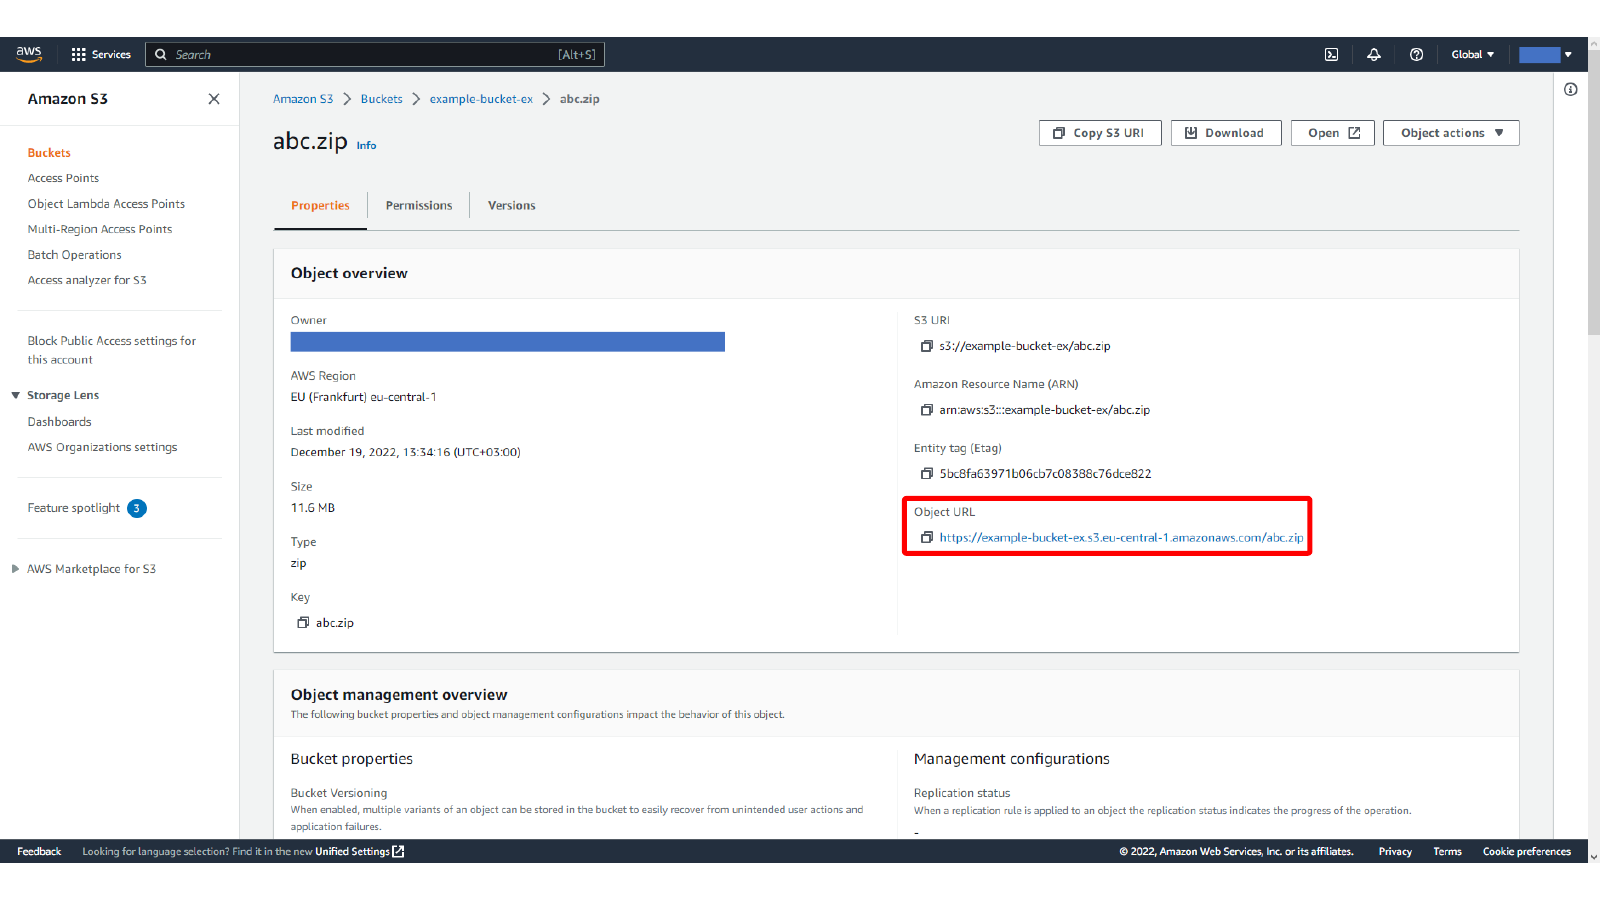Go to example-bucket-ex breadcrumb link
The width and height of the screenshot is (1601, 900).
click(x=481, y=99)
